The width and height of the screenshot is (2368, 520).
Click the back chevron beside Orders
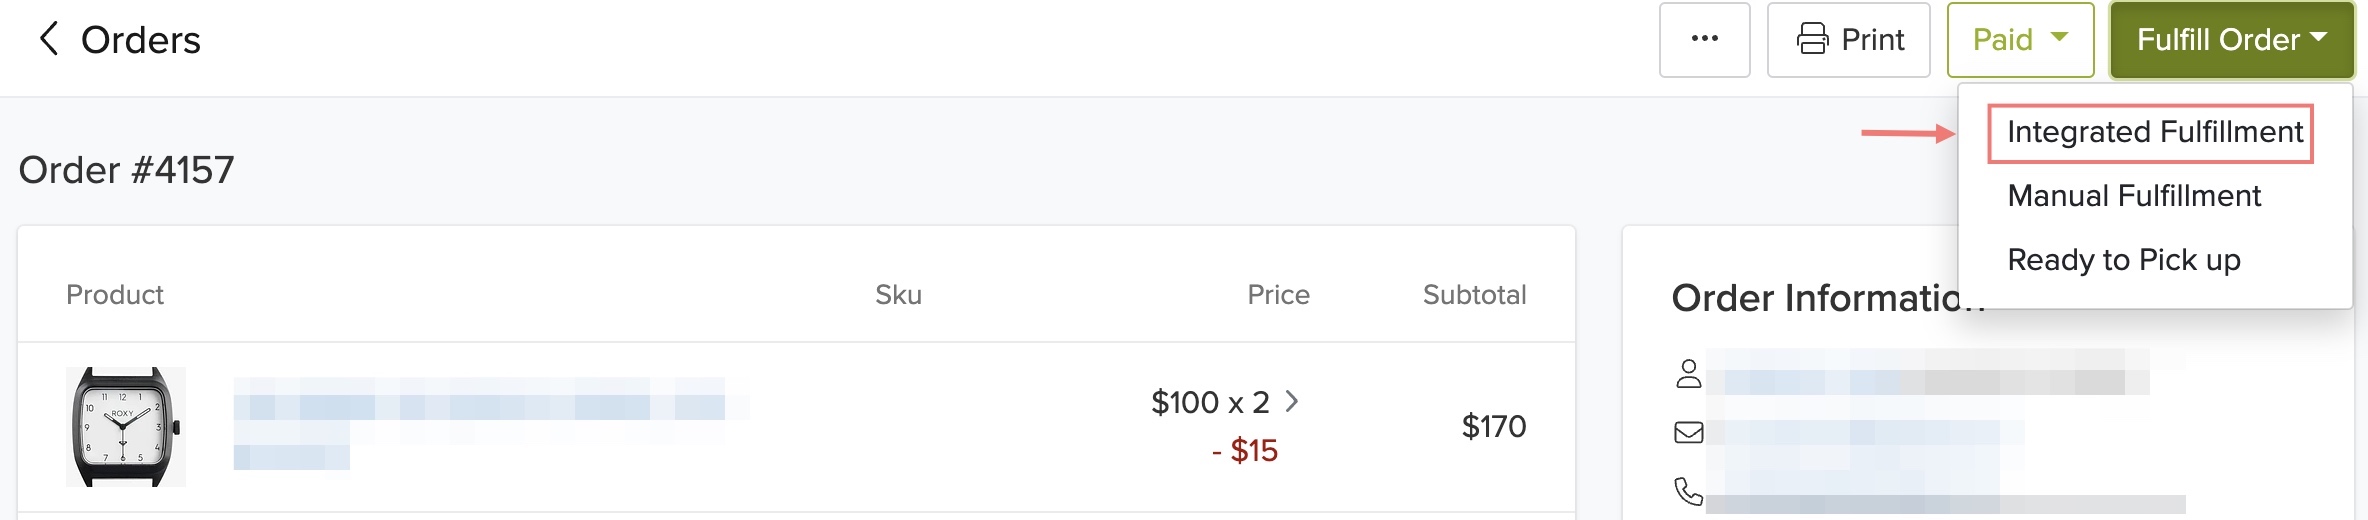pyautogui.click(x=48, y=39)
